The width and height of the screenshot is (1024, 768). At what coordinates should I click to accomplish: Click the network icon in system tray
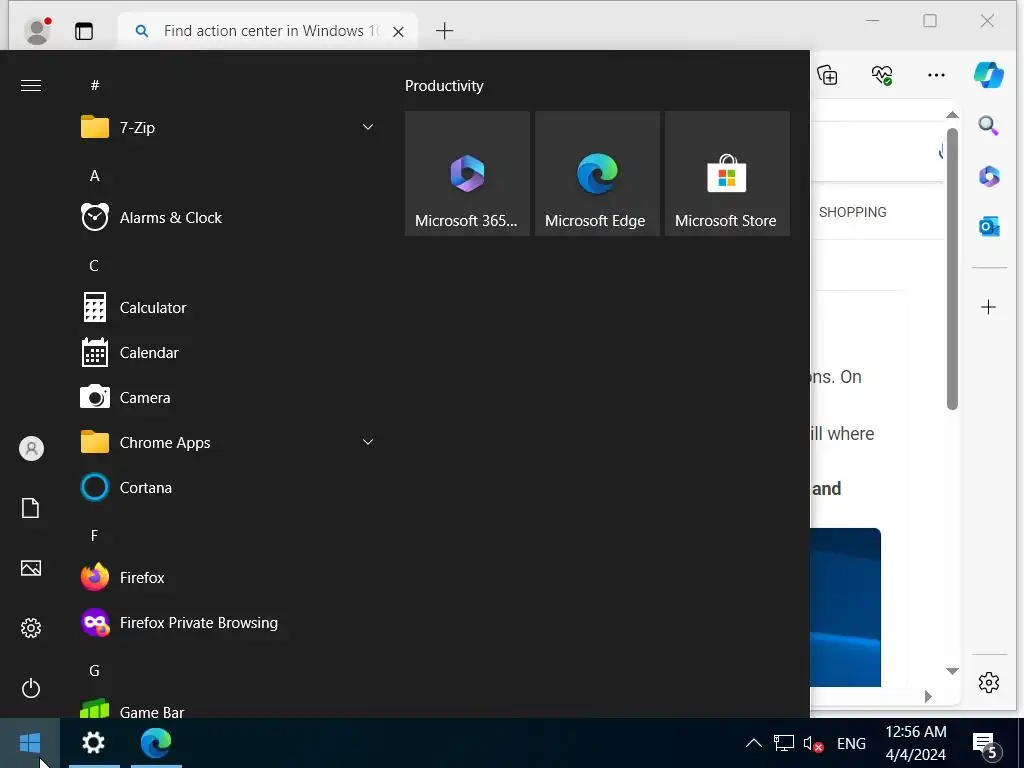[x=784, y=743]
